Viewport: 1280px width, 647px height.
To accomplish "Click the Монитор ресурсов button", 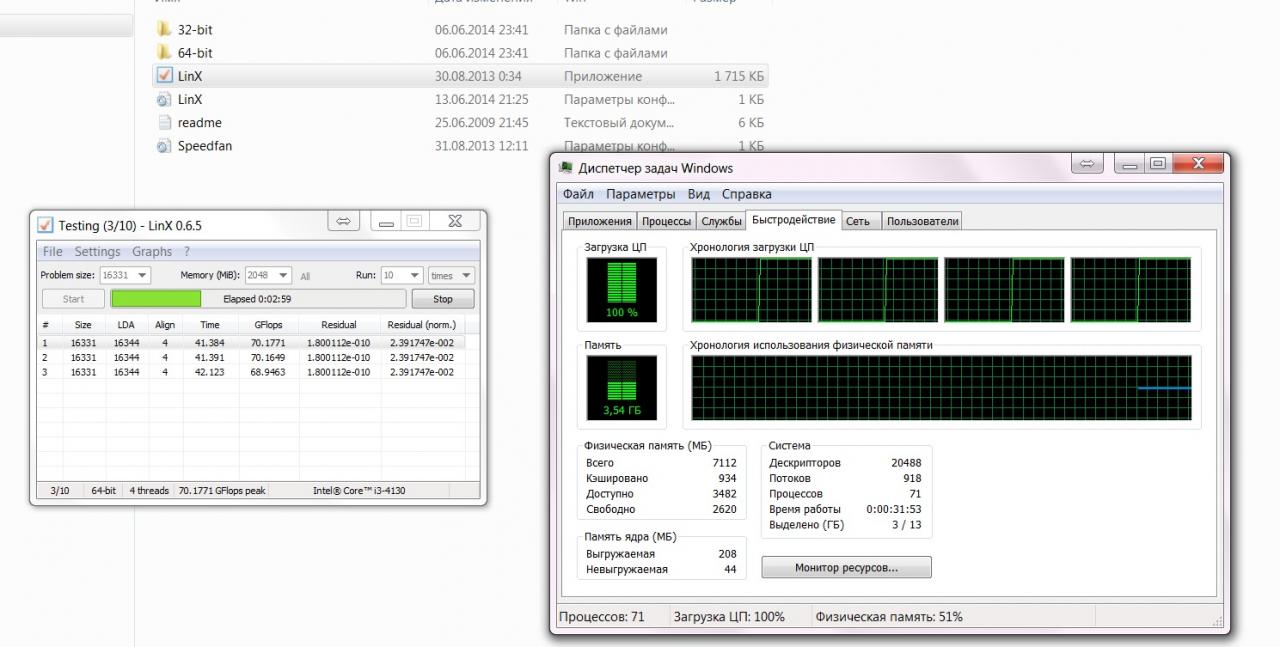I will 846,568.
